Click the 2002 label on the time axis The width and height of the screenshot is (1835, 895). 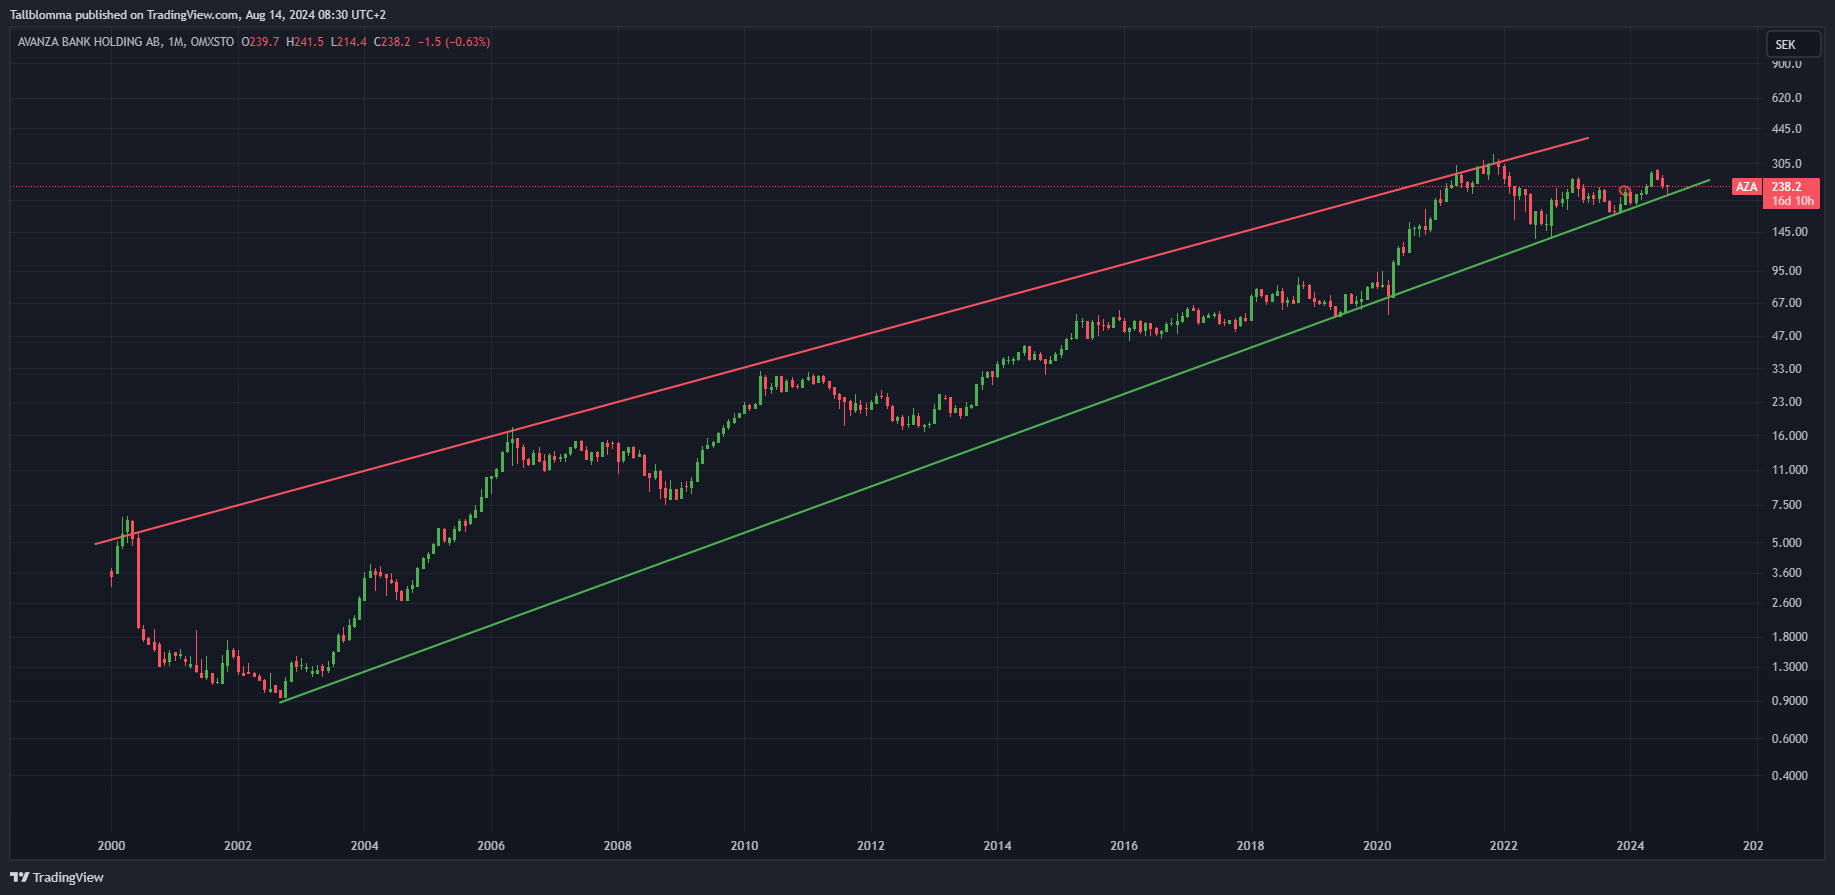pyautogui.click(x=238, y=845)
